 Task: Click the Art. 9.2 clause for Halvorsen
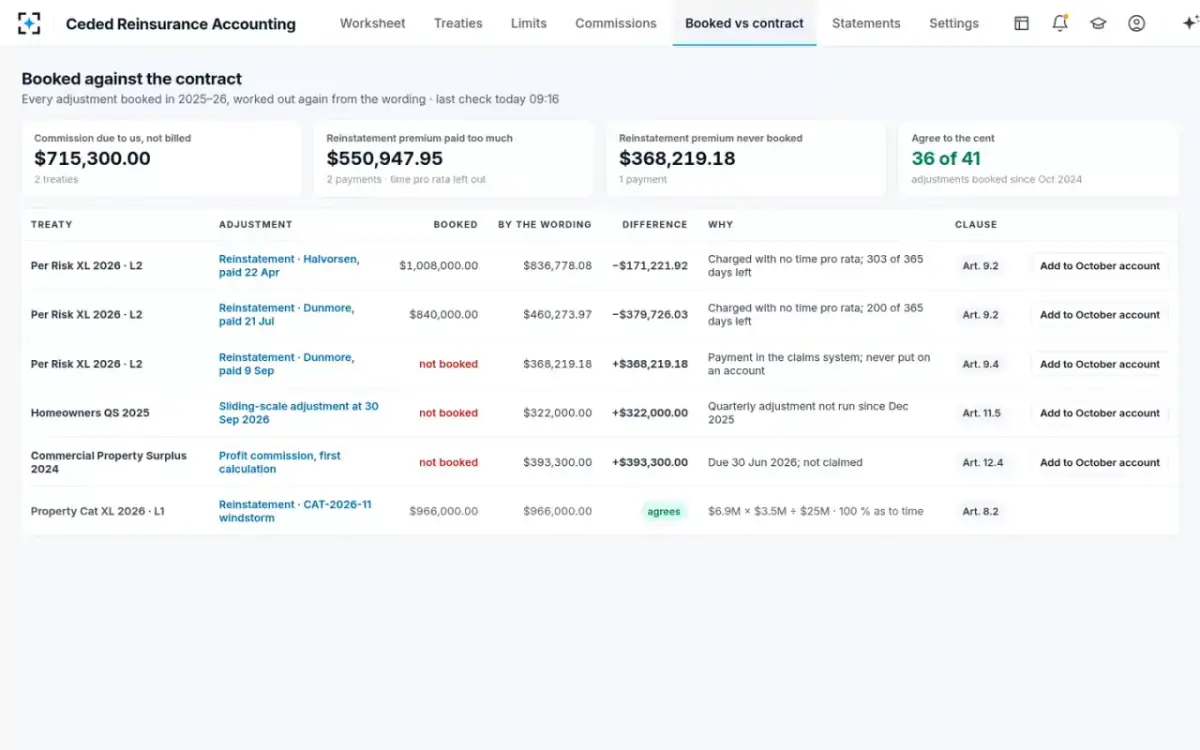(x=980, y=266)
